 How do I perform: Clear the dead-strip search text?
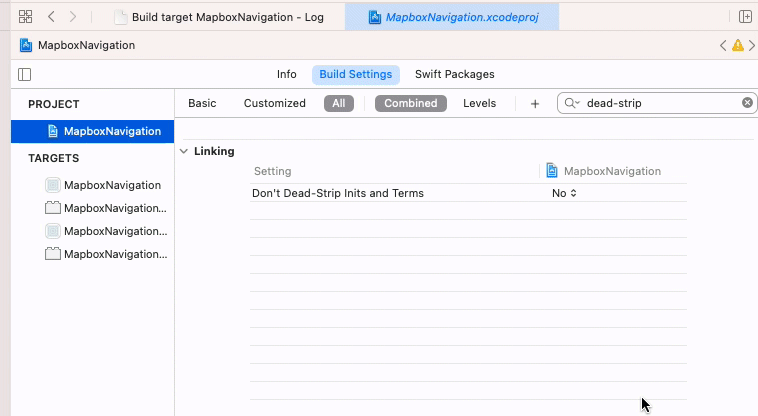(747, 102)
